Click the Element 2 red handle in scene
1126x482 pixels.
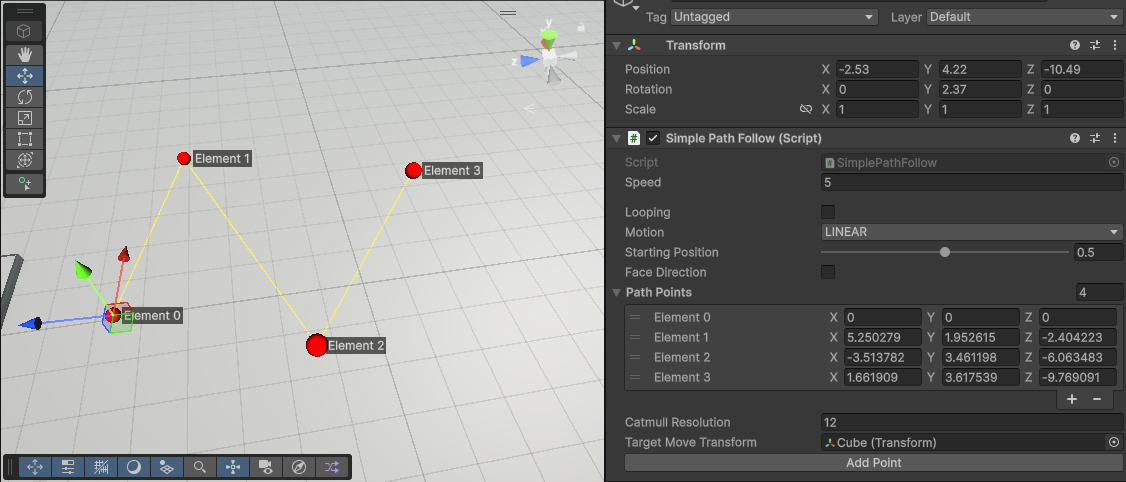[x=316, y=346]
